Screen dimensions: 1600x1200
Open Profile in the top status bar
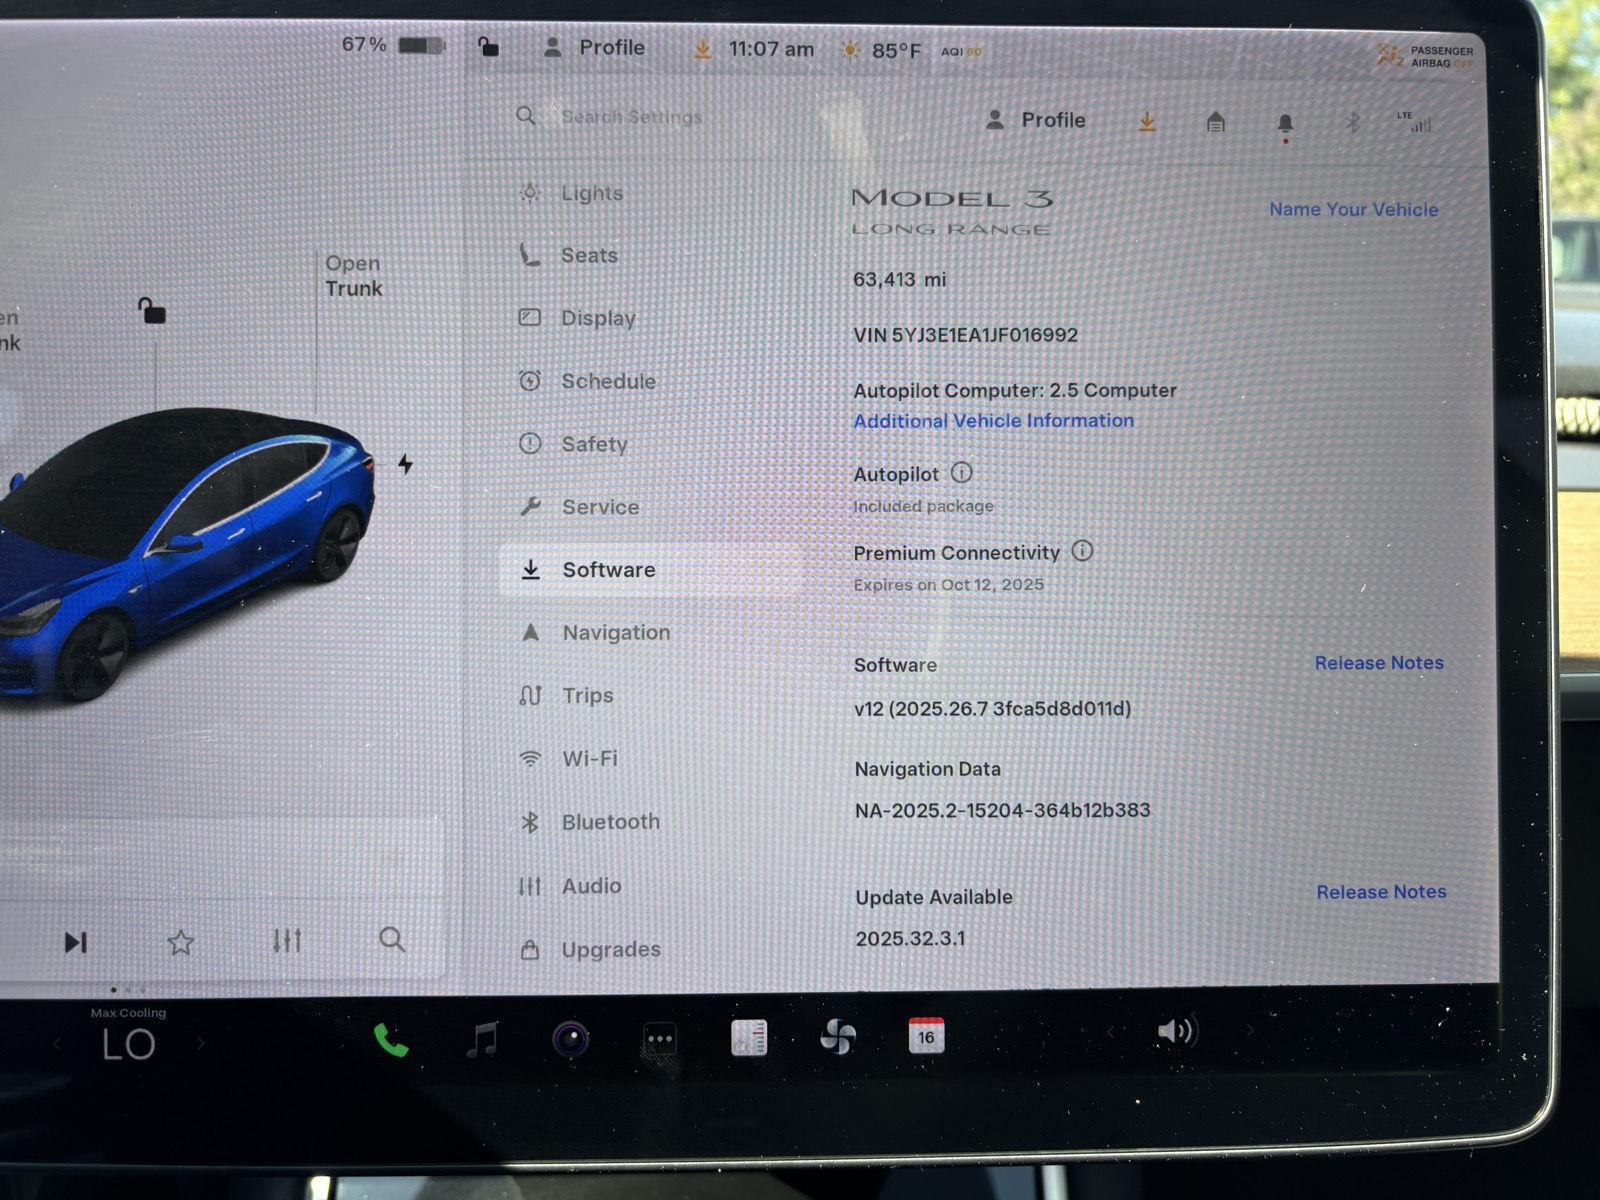[594, 48]
